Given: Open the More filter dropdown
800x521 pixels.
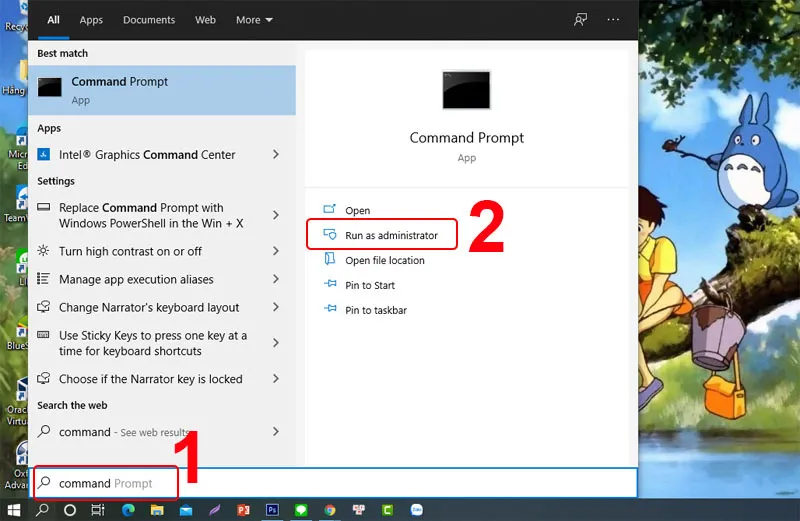Looking at the screenshot, I should [254, 20].
